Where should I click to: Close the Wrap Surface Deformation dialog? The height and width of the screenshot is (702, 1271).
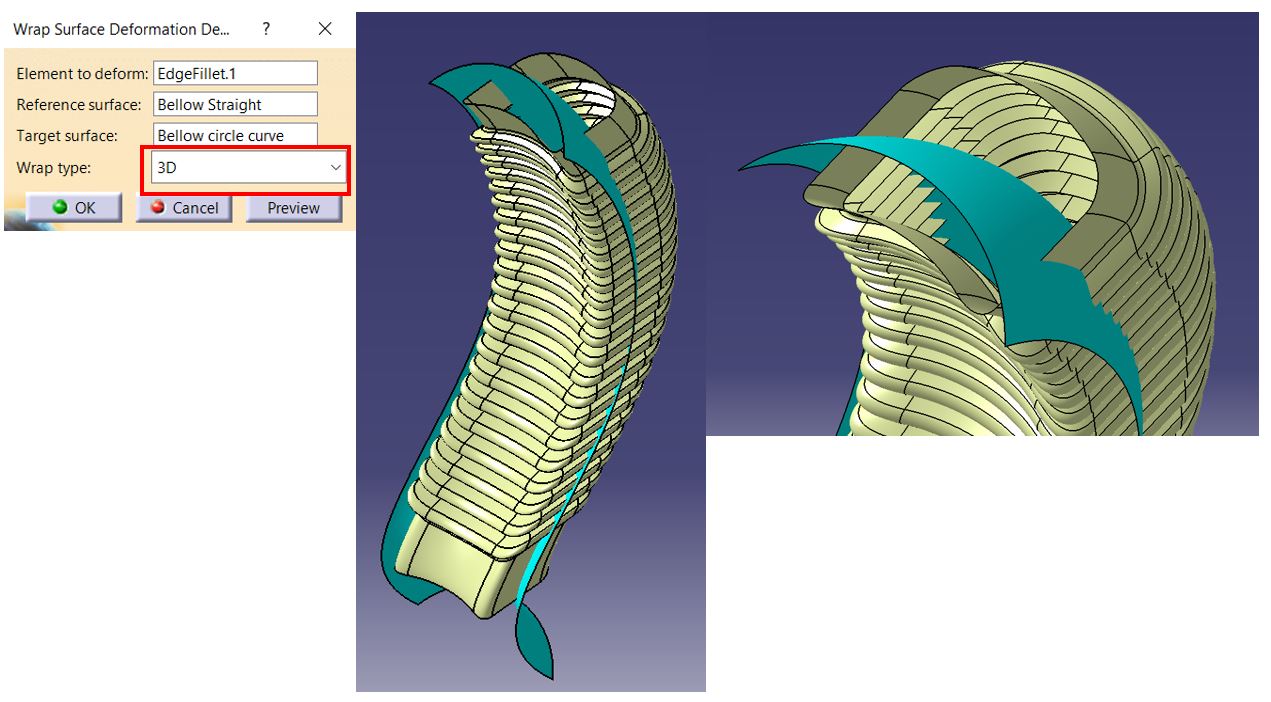point(324,29)
